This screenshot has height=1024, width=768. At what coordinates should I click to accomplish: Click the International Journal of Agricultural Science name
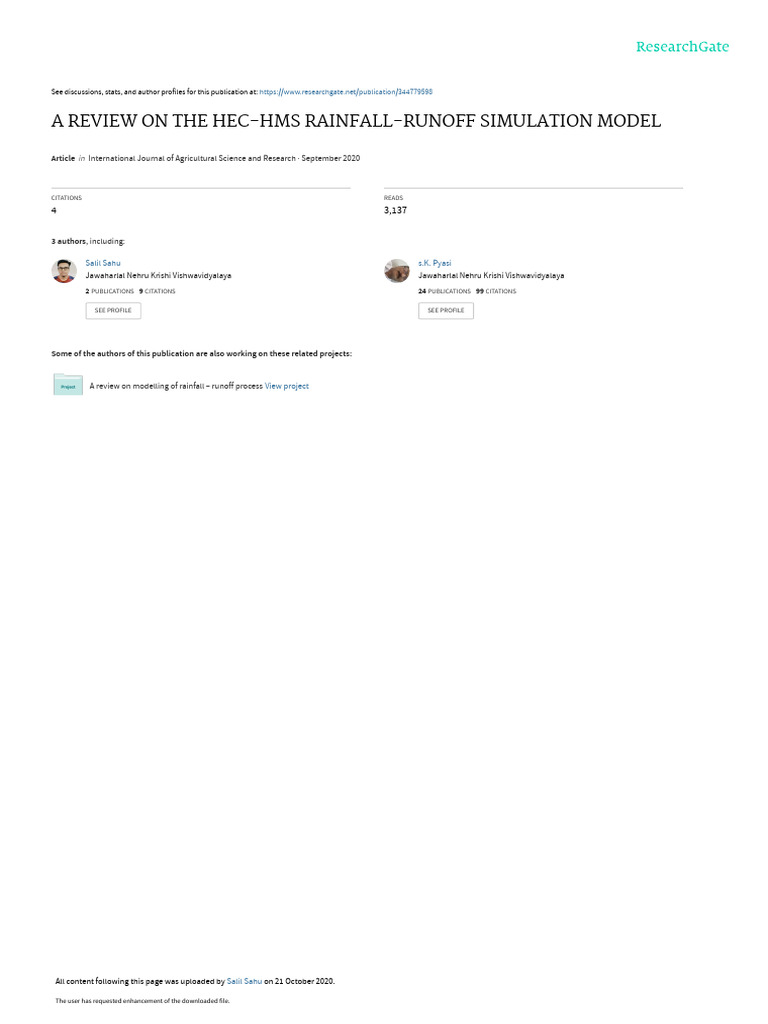[x=192, y=158]
